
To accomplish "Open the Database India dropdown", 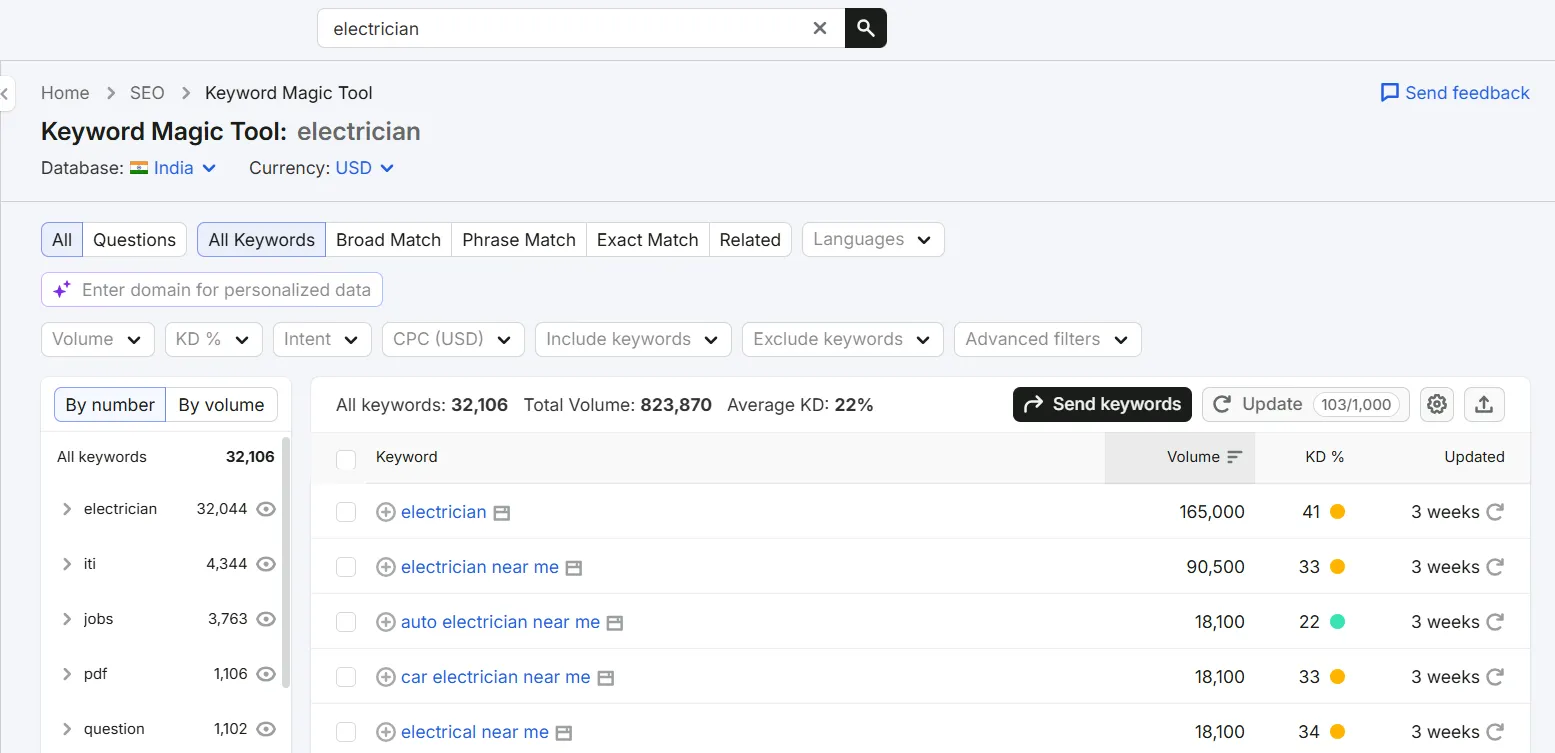I will coord(174,168).
